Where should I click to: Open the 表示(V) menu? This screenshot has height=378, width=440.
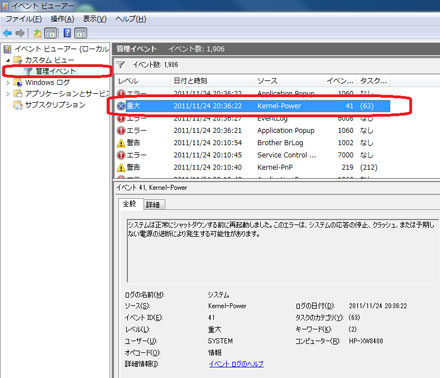(95, 19)
